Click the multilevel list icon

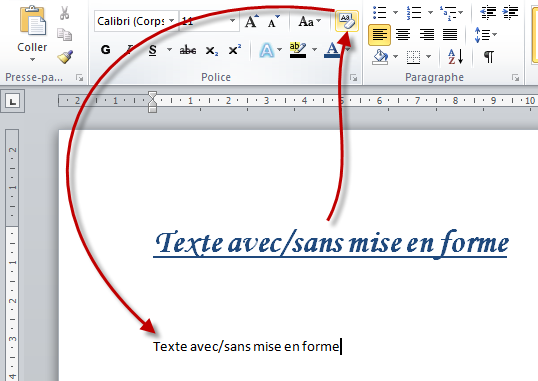coord(449,13)
